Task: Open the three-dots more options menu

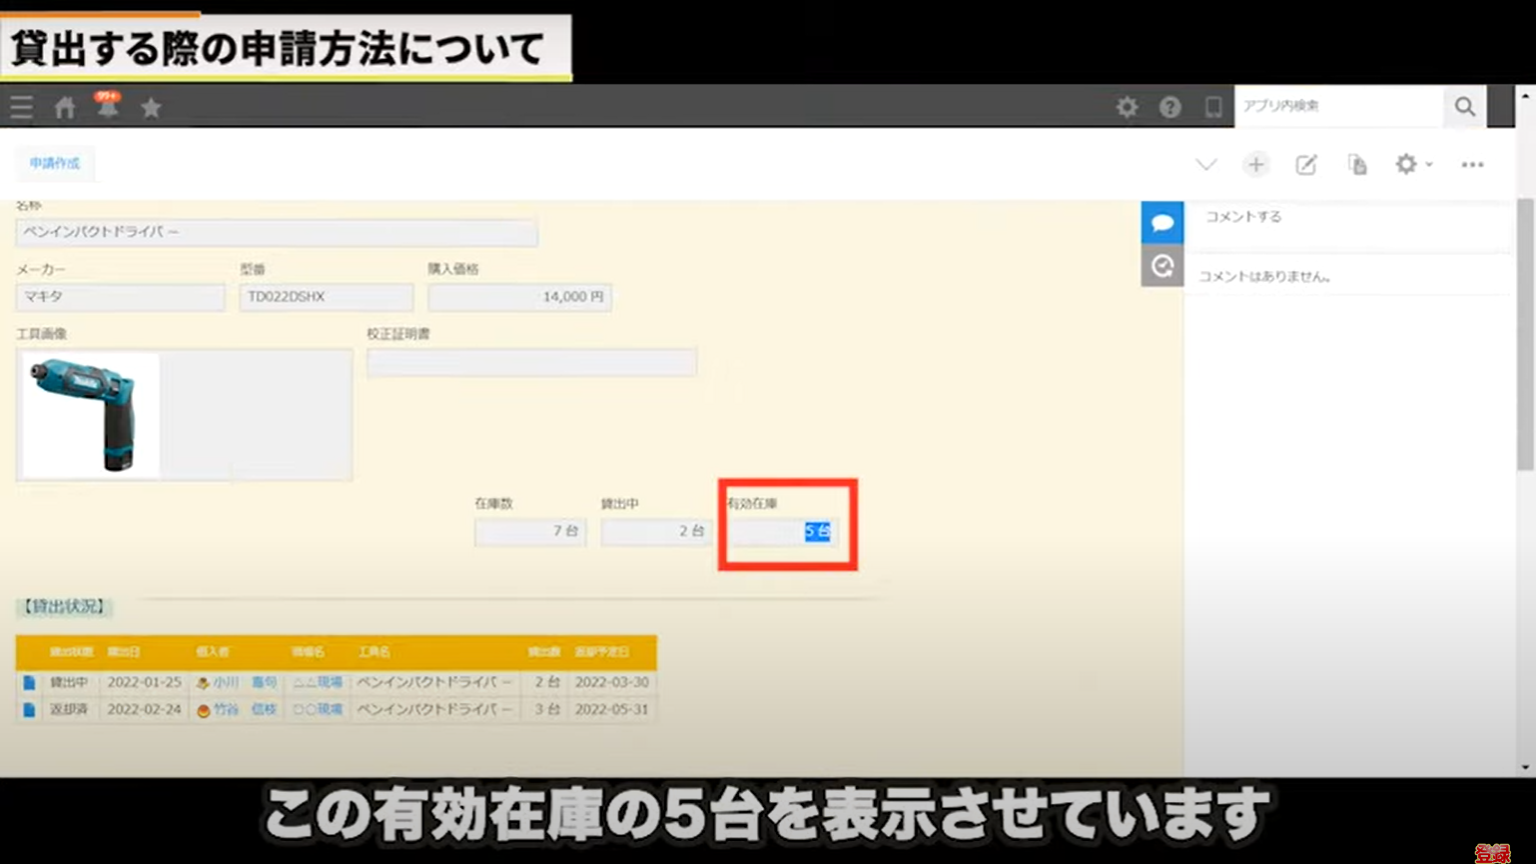Action: 1472,165
